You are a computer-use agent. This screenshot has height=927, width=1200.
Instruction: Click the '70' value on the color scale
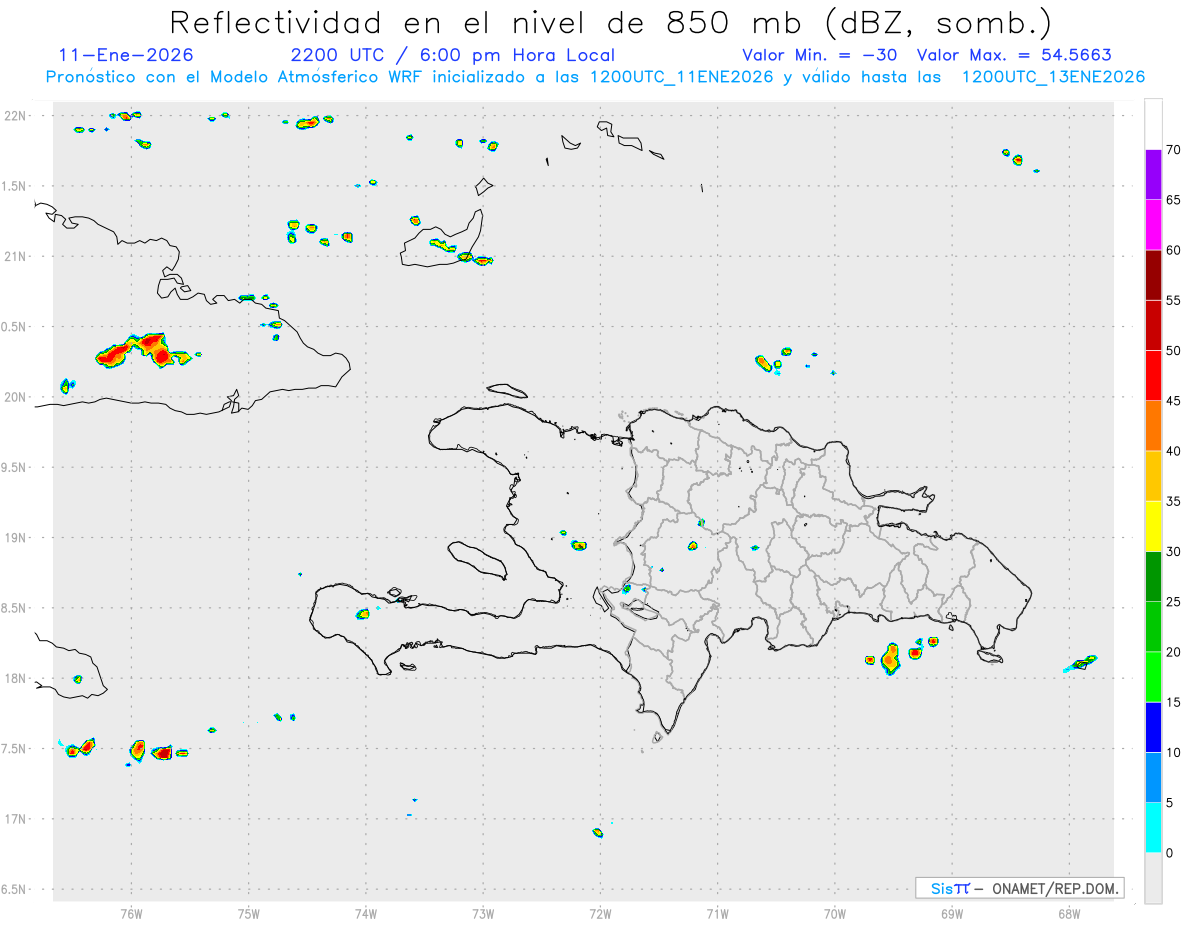pyautogui.click(x=1174, y=150)
